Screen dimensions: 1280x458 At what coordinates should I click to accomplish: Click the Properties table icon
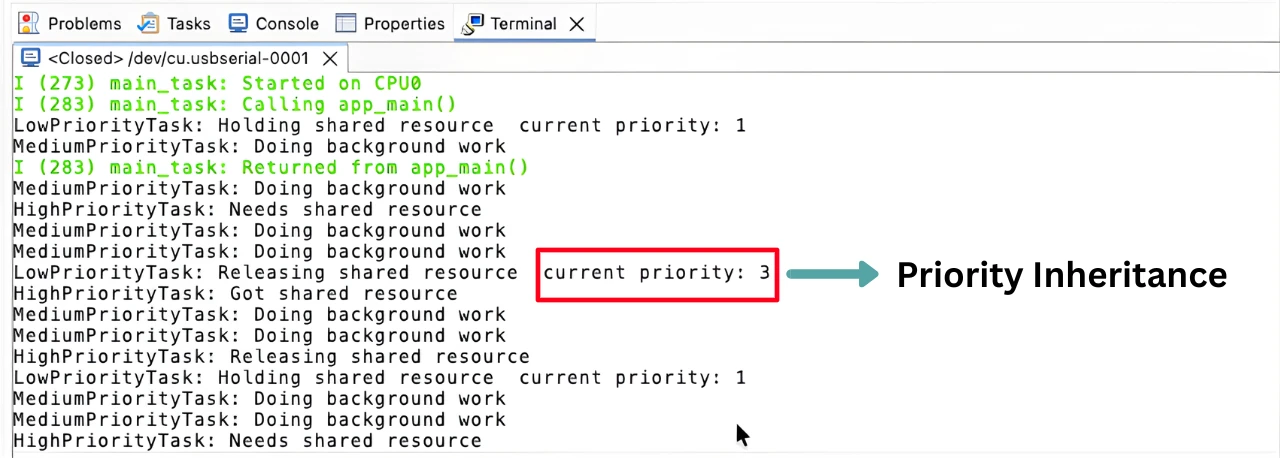pyautogui.click(x=346, y=23)
